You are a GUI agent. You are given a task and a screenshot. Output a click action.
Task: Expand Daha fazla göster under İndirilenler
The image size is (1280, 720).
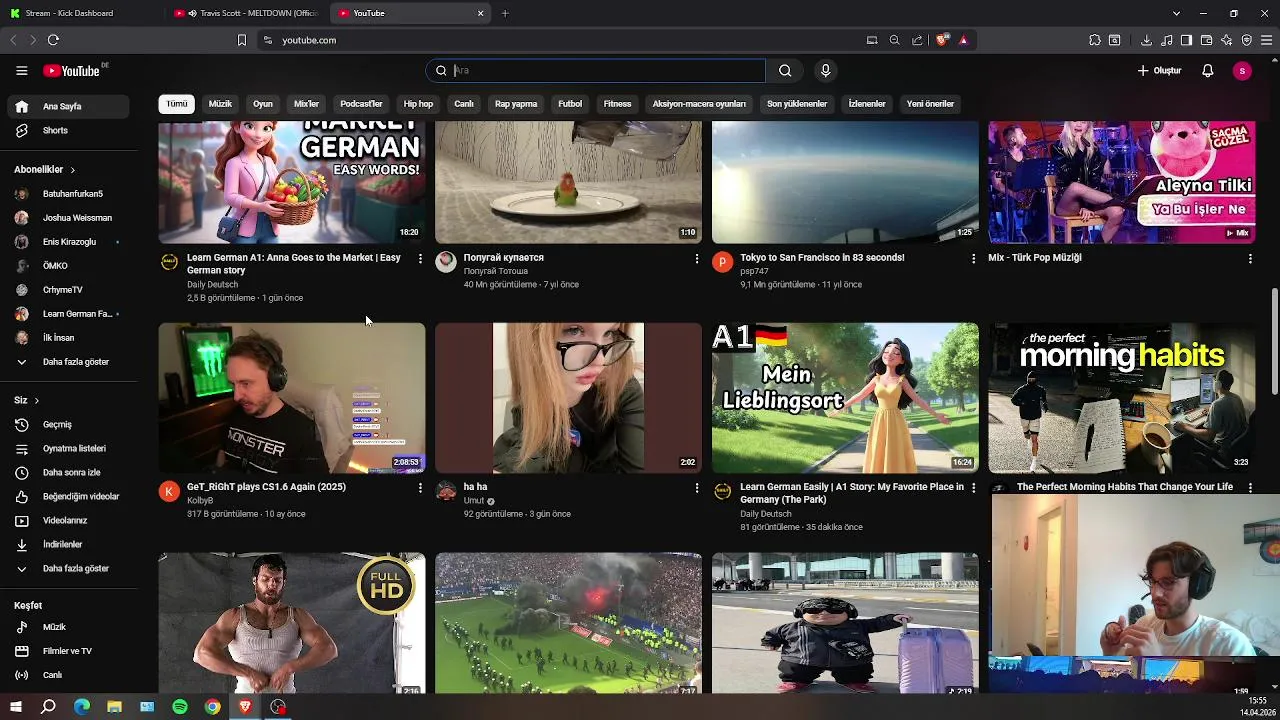coord(68,569)
